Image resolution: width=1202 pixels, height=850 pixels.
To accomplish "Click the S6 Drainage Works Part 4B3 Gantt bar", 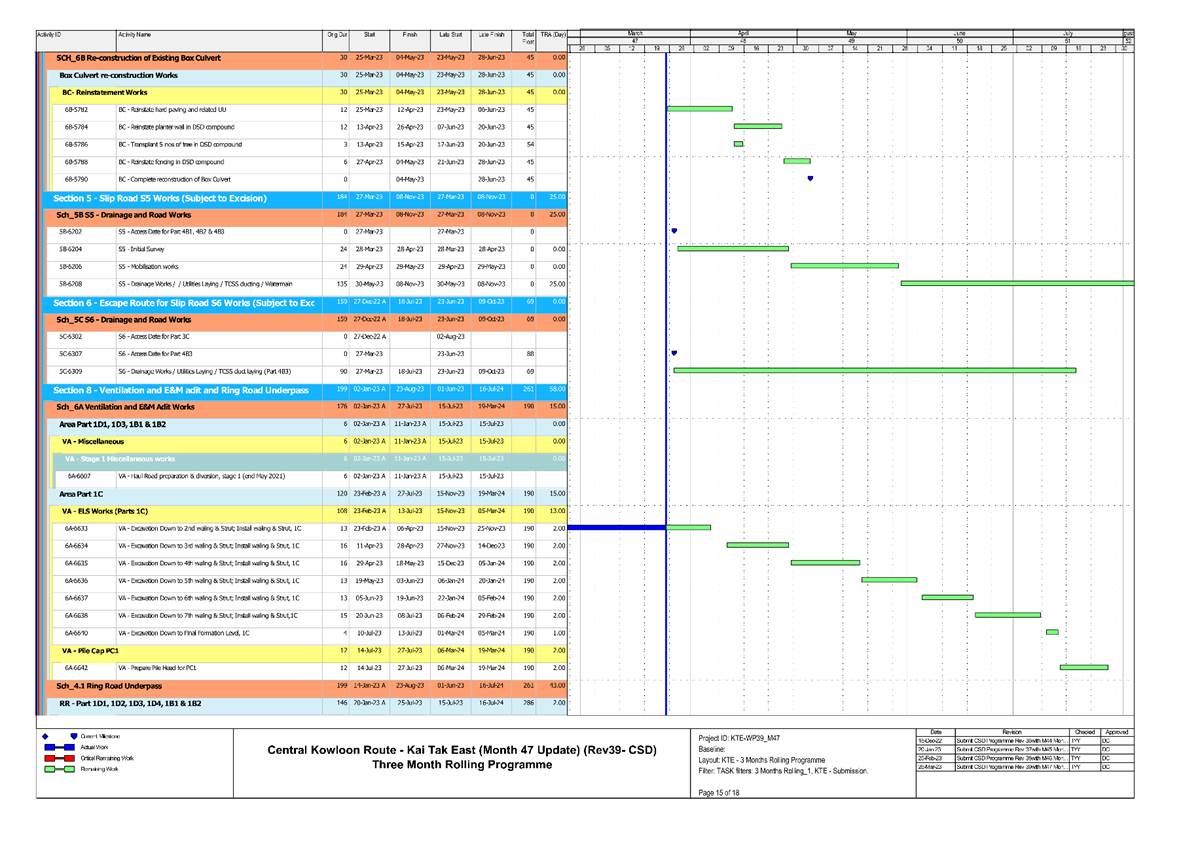I will tap(874, 370).
